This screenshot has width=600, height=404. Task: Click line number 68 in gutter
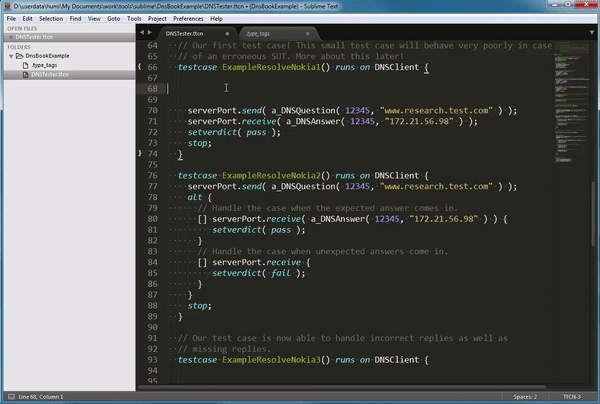tap(152, 89)
